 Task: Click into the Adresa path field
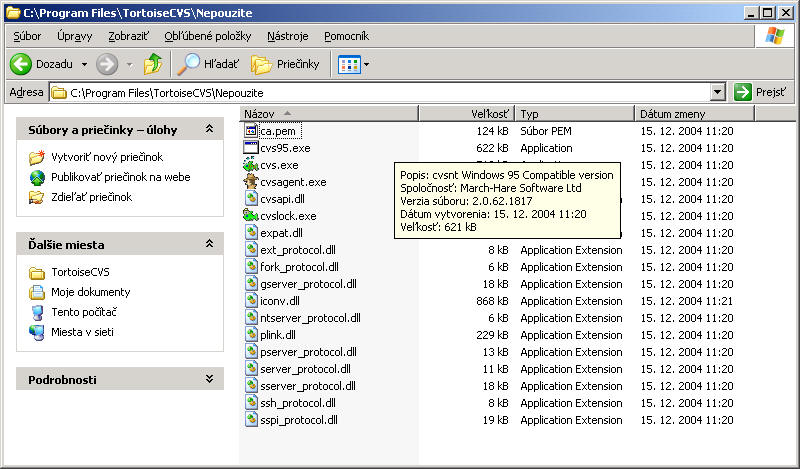tap(380, 92)
